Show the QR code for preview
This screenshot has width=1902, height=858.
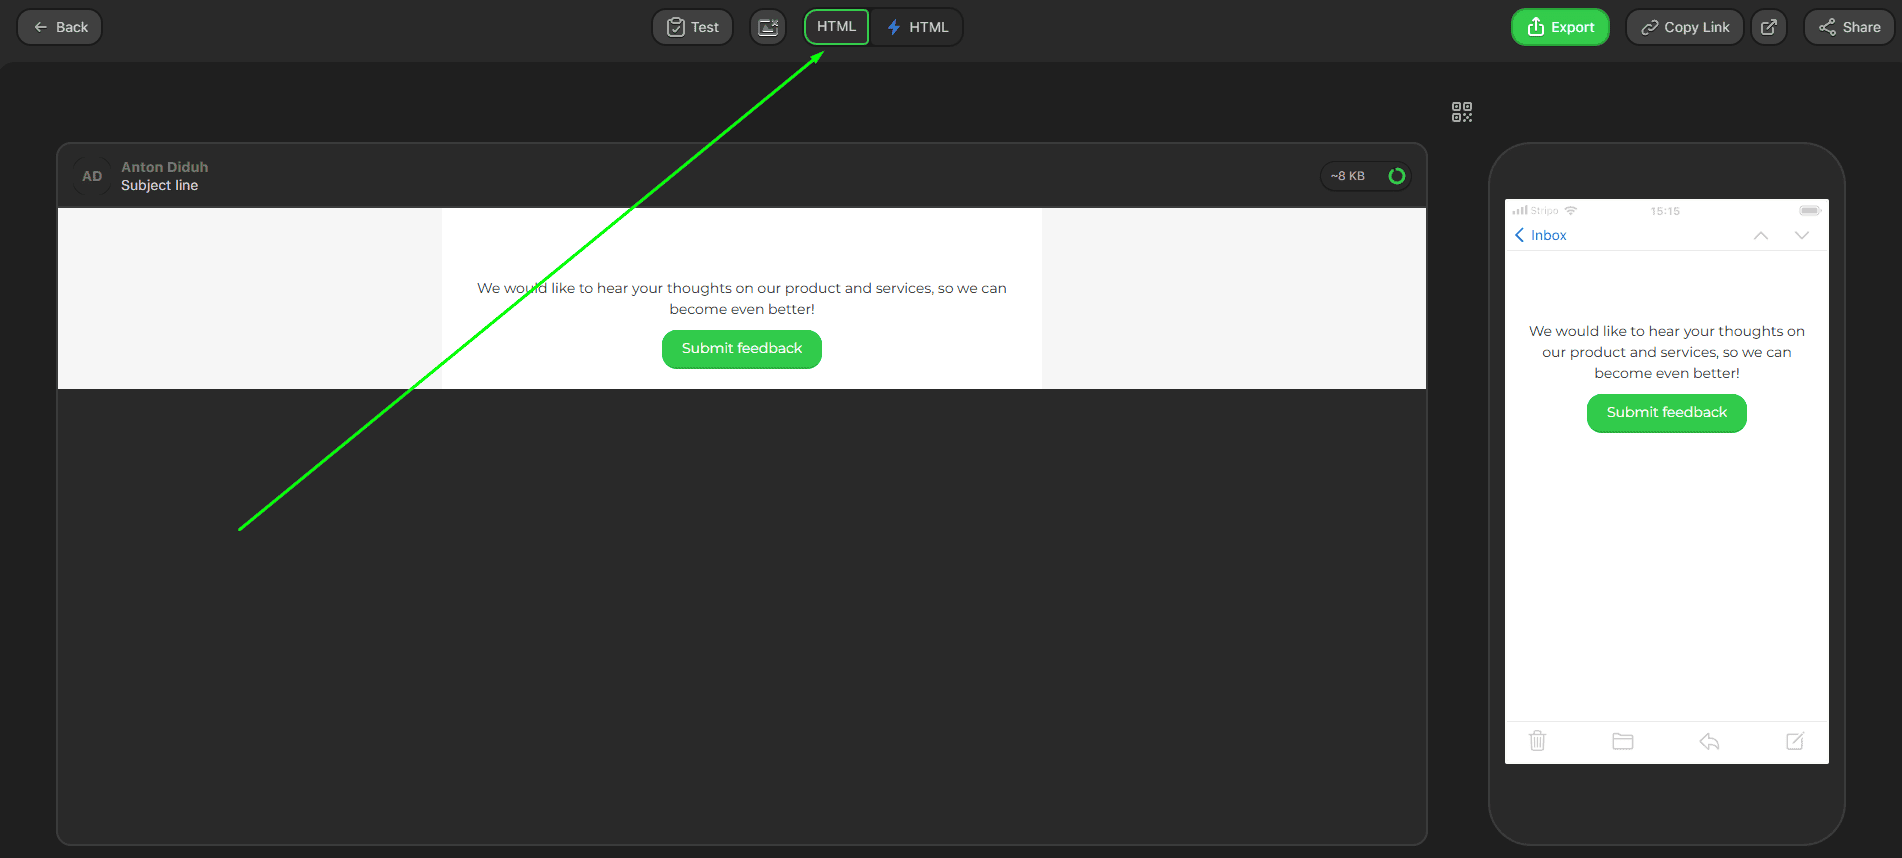1461,112
